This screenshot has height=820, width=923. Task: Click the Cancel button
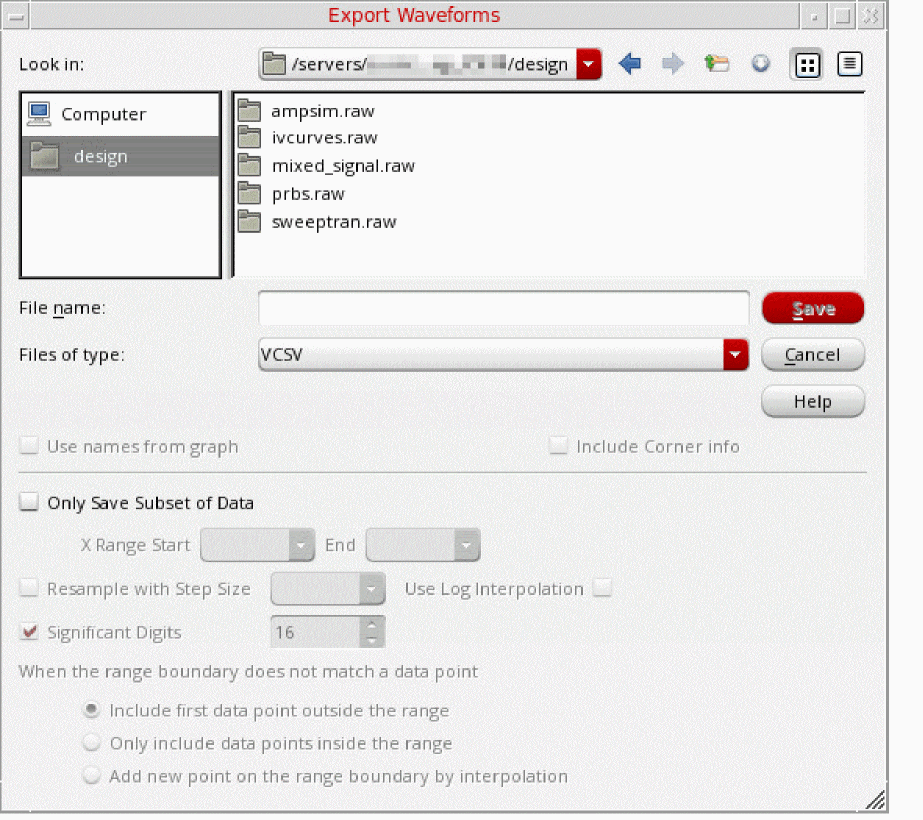(813, 354)
